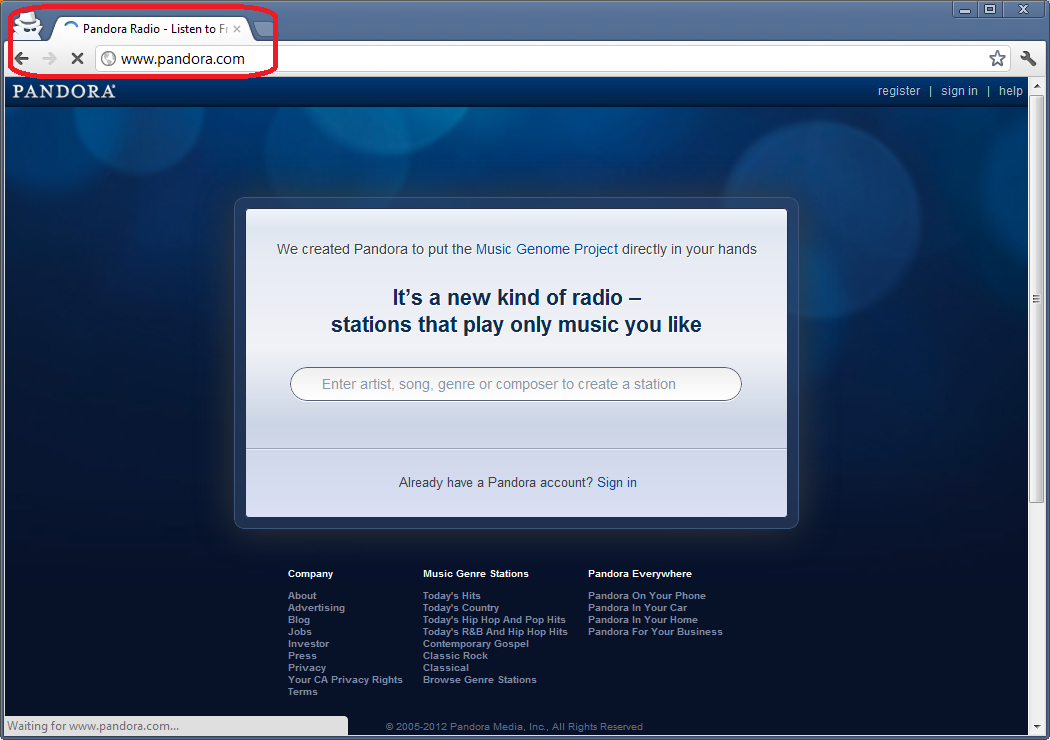The image size is (1050, 740).
Task: Select the Pandora Radio tab
Action: [x=151, y=29]
